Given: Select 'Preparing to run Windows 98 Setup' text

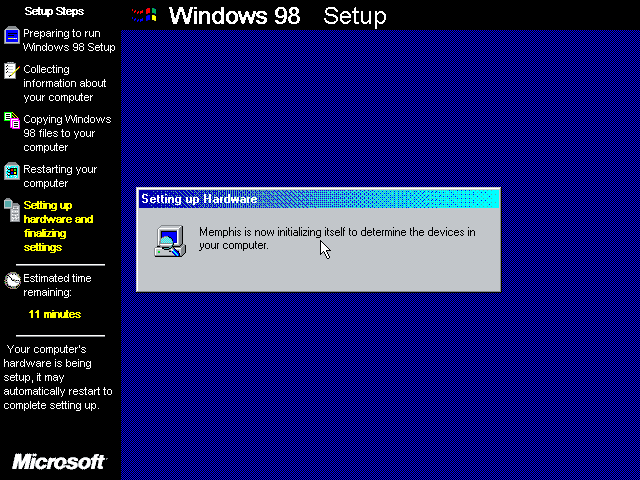Looking at the screenshot, I should coord(69,40).
